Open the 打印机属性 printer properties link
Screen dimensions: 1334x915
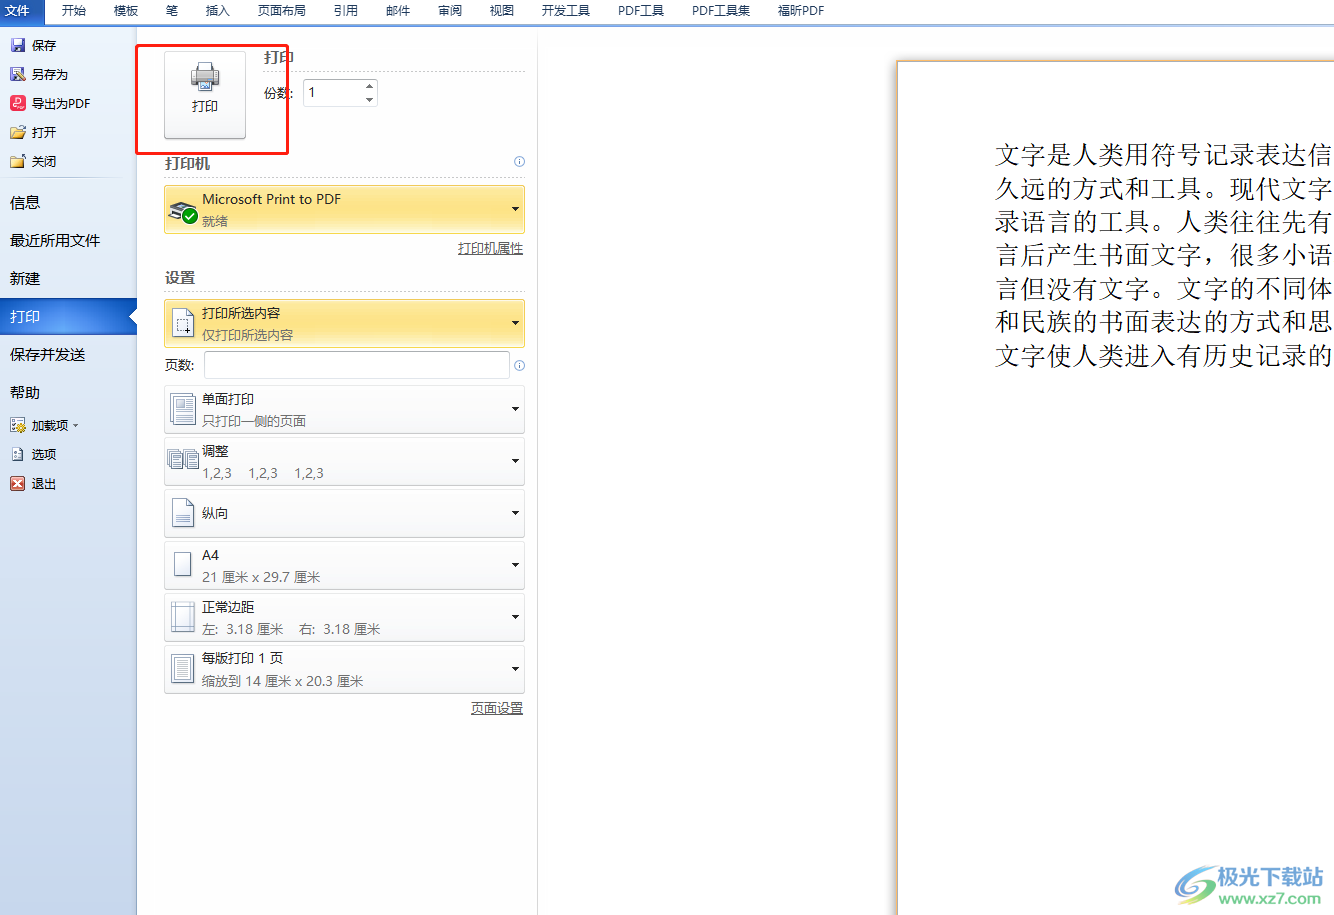[490, 248]
